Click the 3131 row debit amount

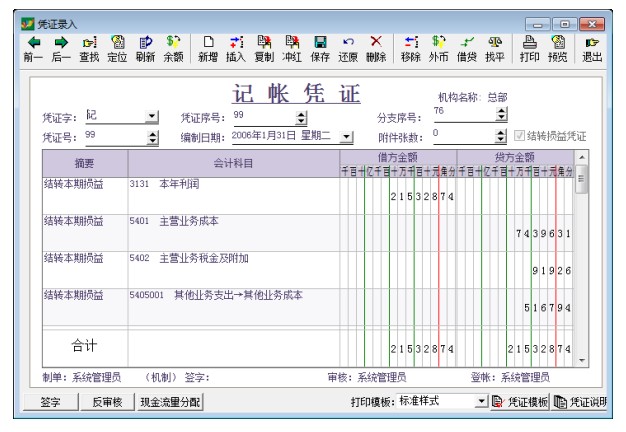tap(422, 196)
